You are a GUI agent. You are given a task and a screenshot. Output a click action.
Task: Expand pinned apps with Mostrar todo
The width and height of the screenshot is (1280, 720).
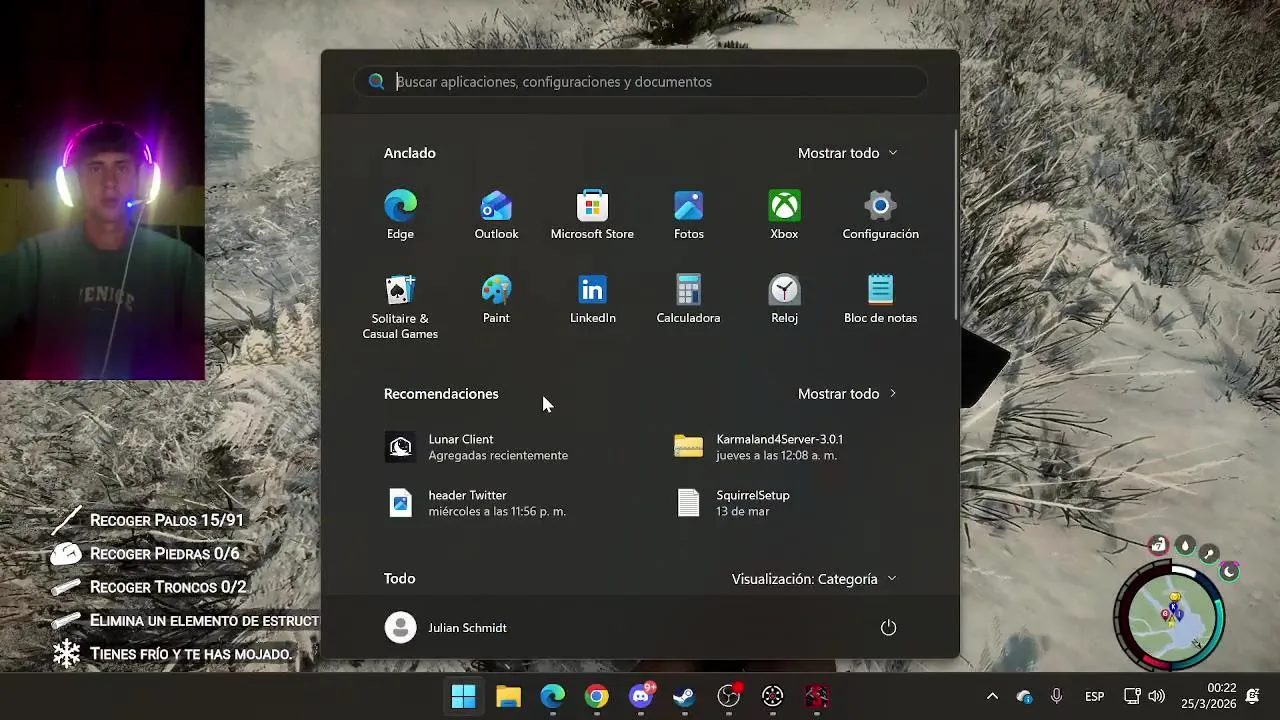(847, 153)
